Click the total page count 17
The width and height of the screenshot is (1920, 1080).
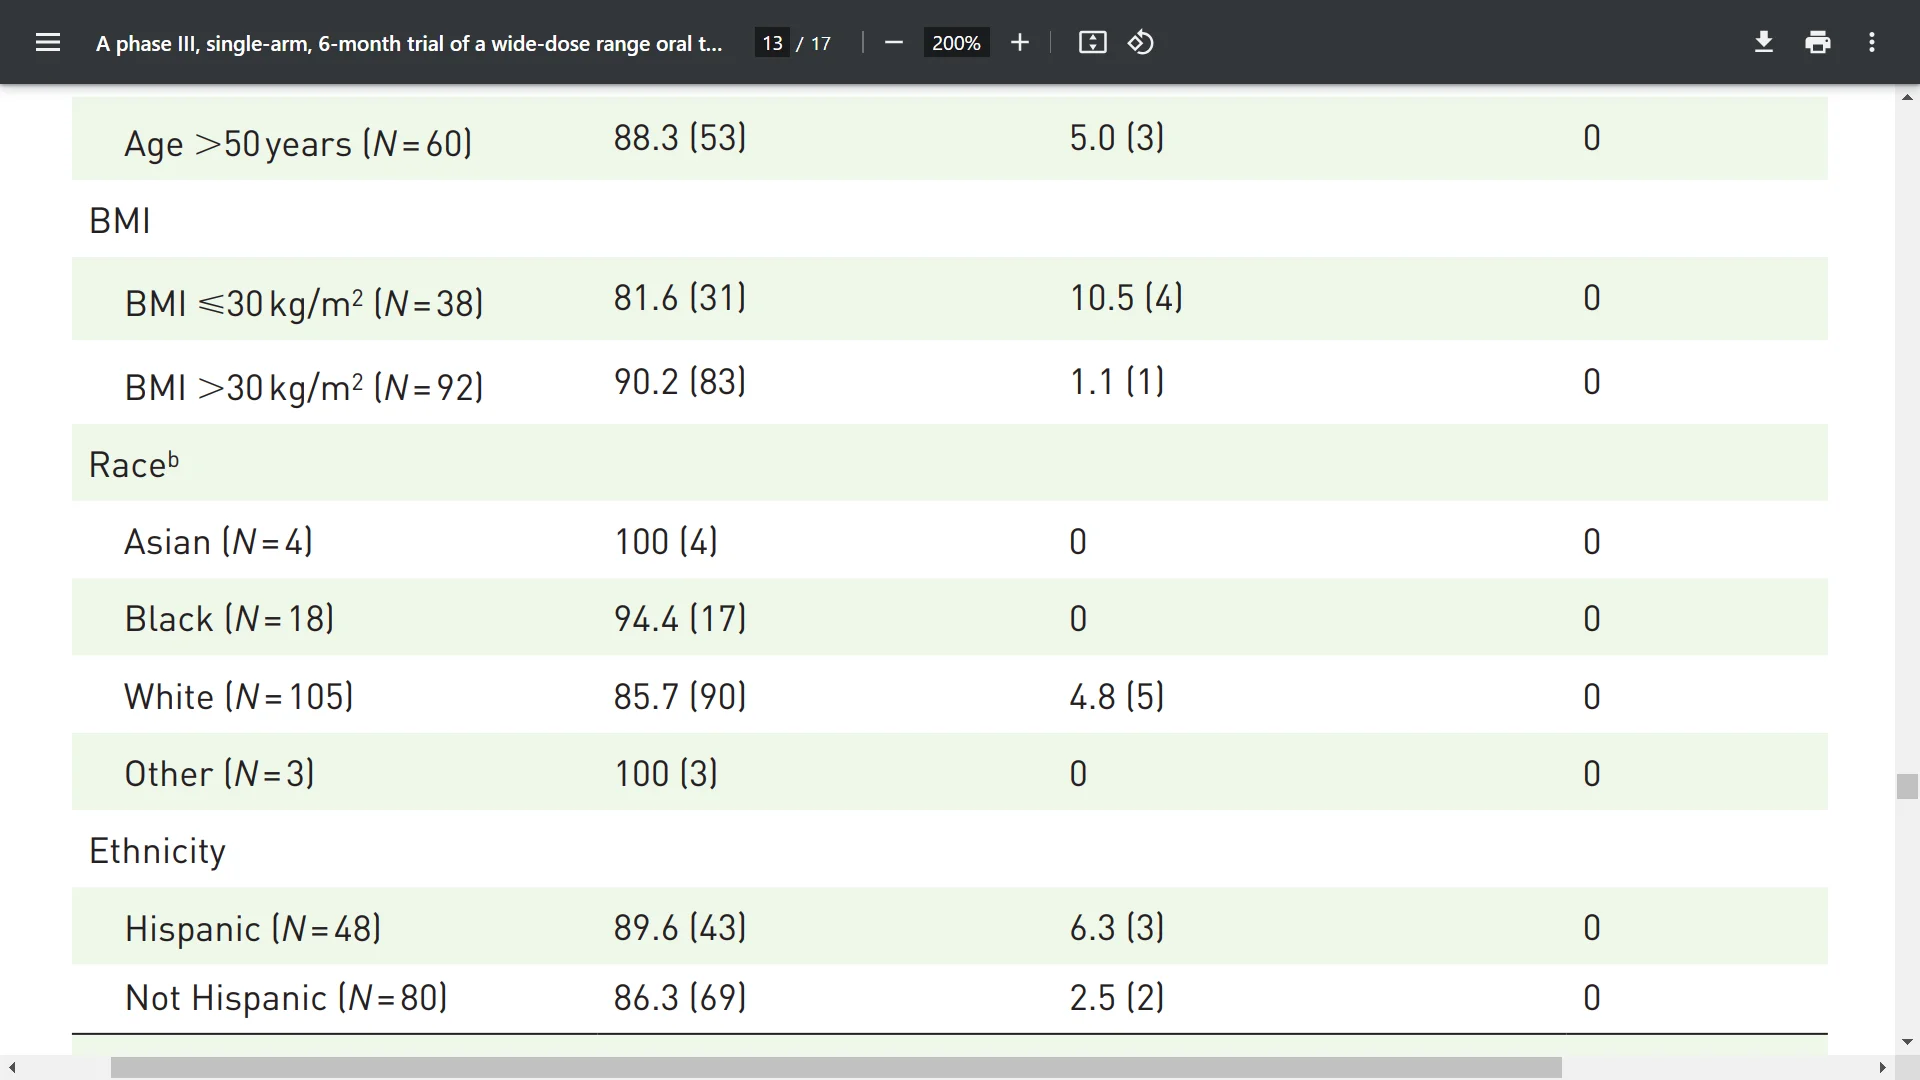(821, 43)
